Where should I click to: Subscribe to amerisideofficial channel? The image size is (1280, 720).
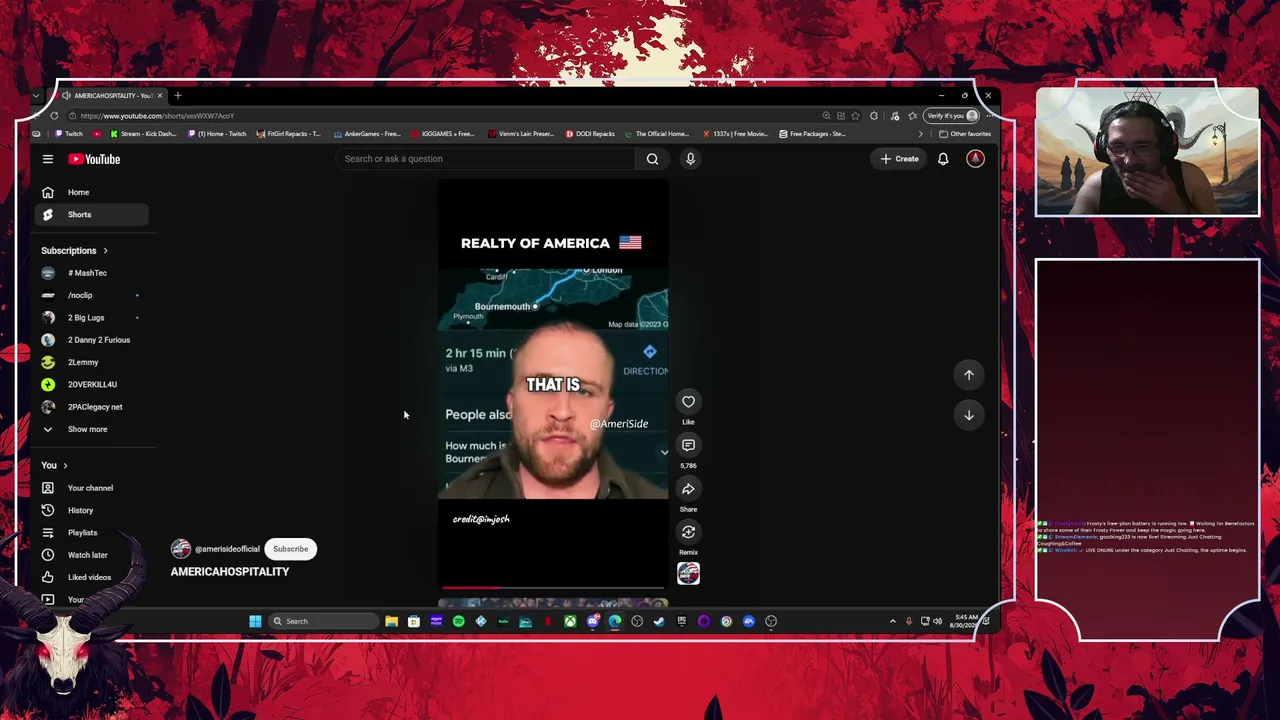[290, 549]
